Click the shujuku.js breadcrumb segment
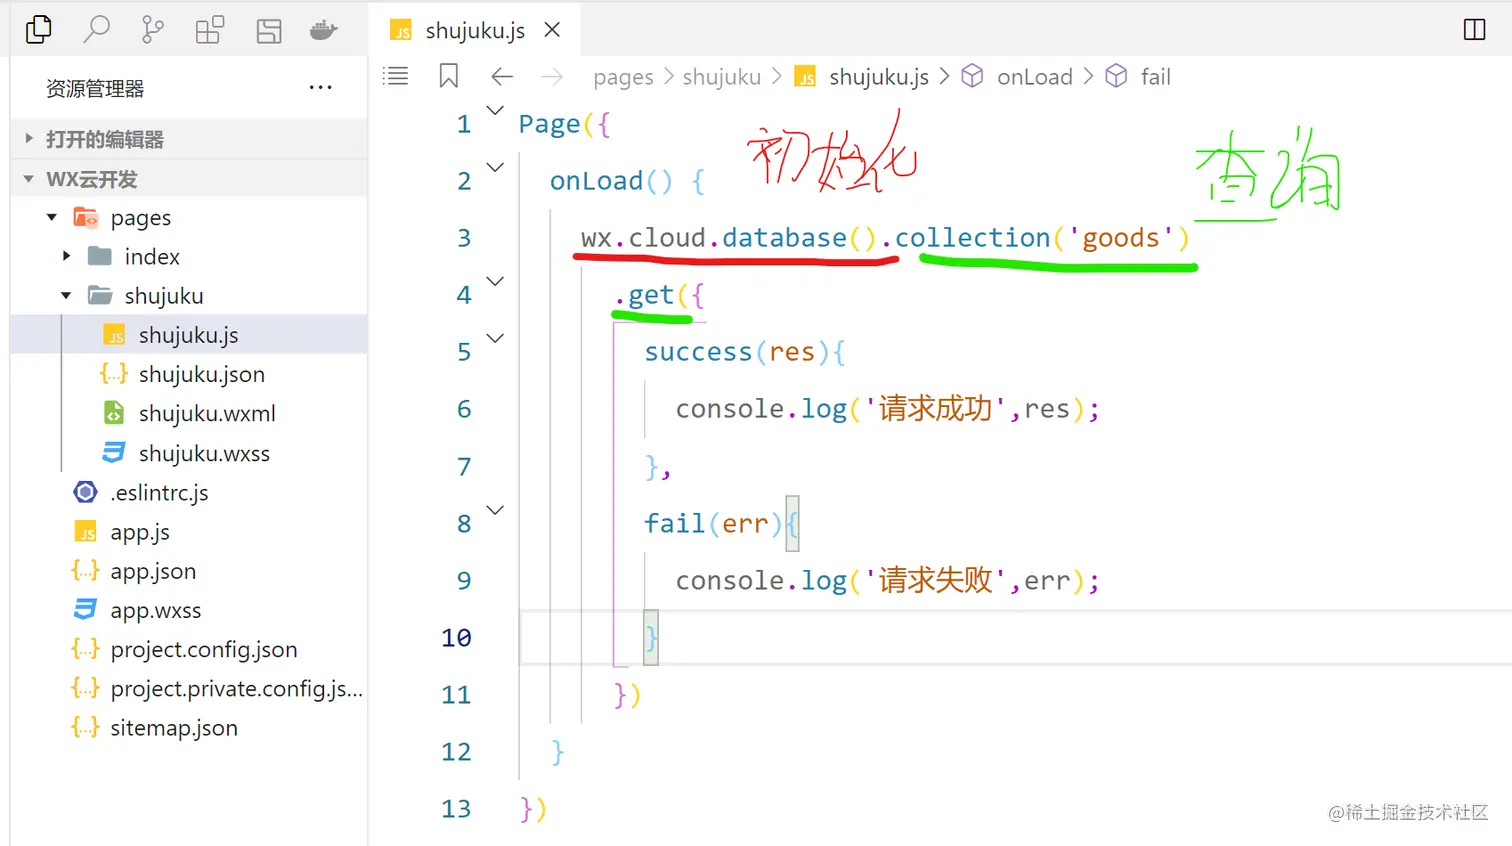1512x846 pixels. click(862, 77)
